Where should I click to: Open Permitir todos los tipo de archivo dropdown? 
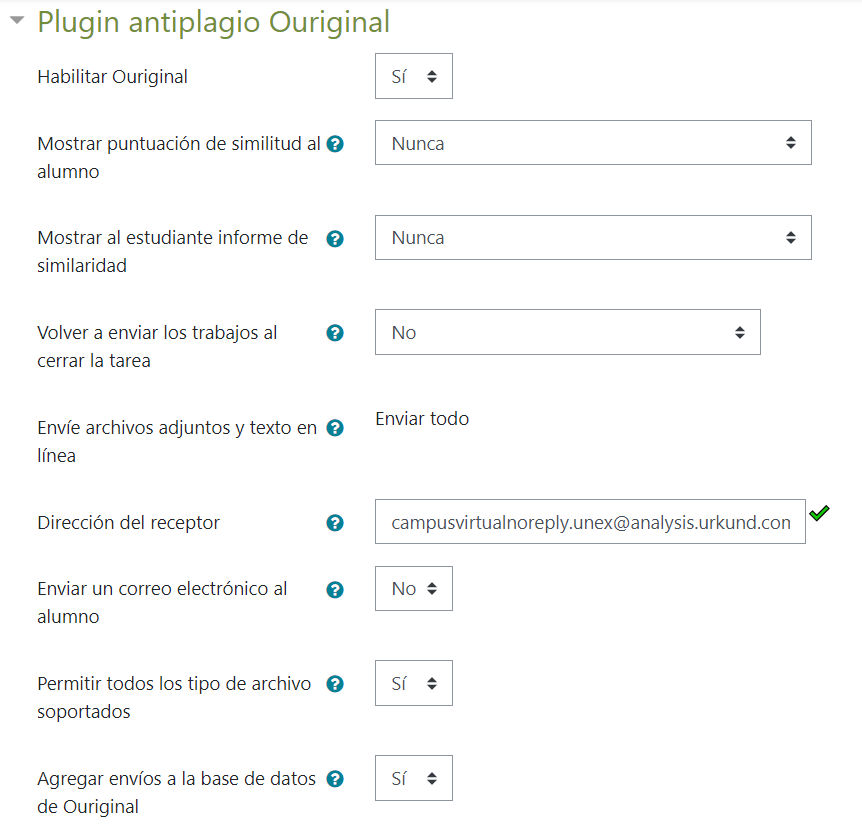coord(413,684)
